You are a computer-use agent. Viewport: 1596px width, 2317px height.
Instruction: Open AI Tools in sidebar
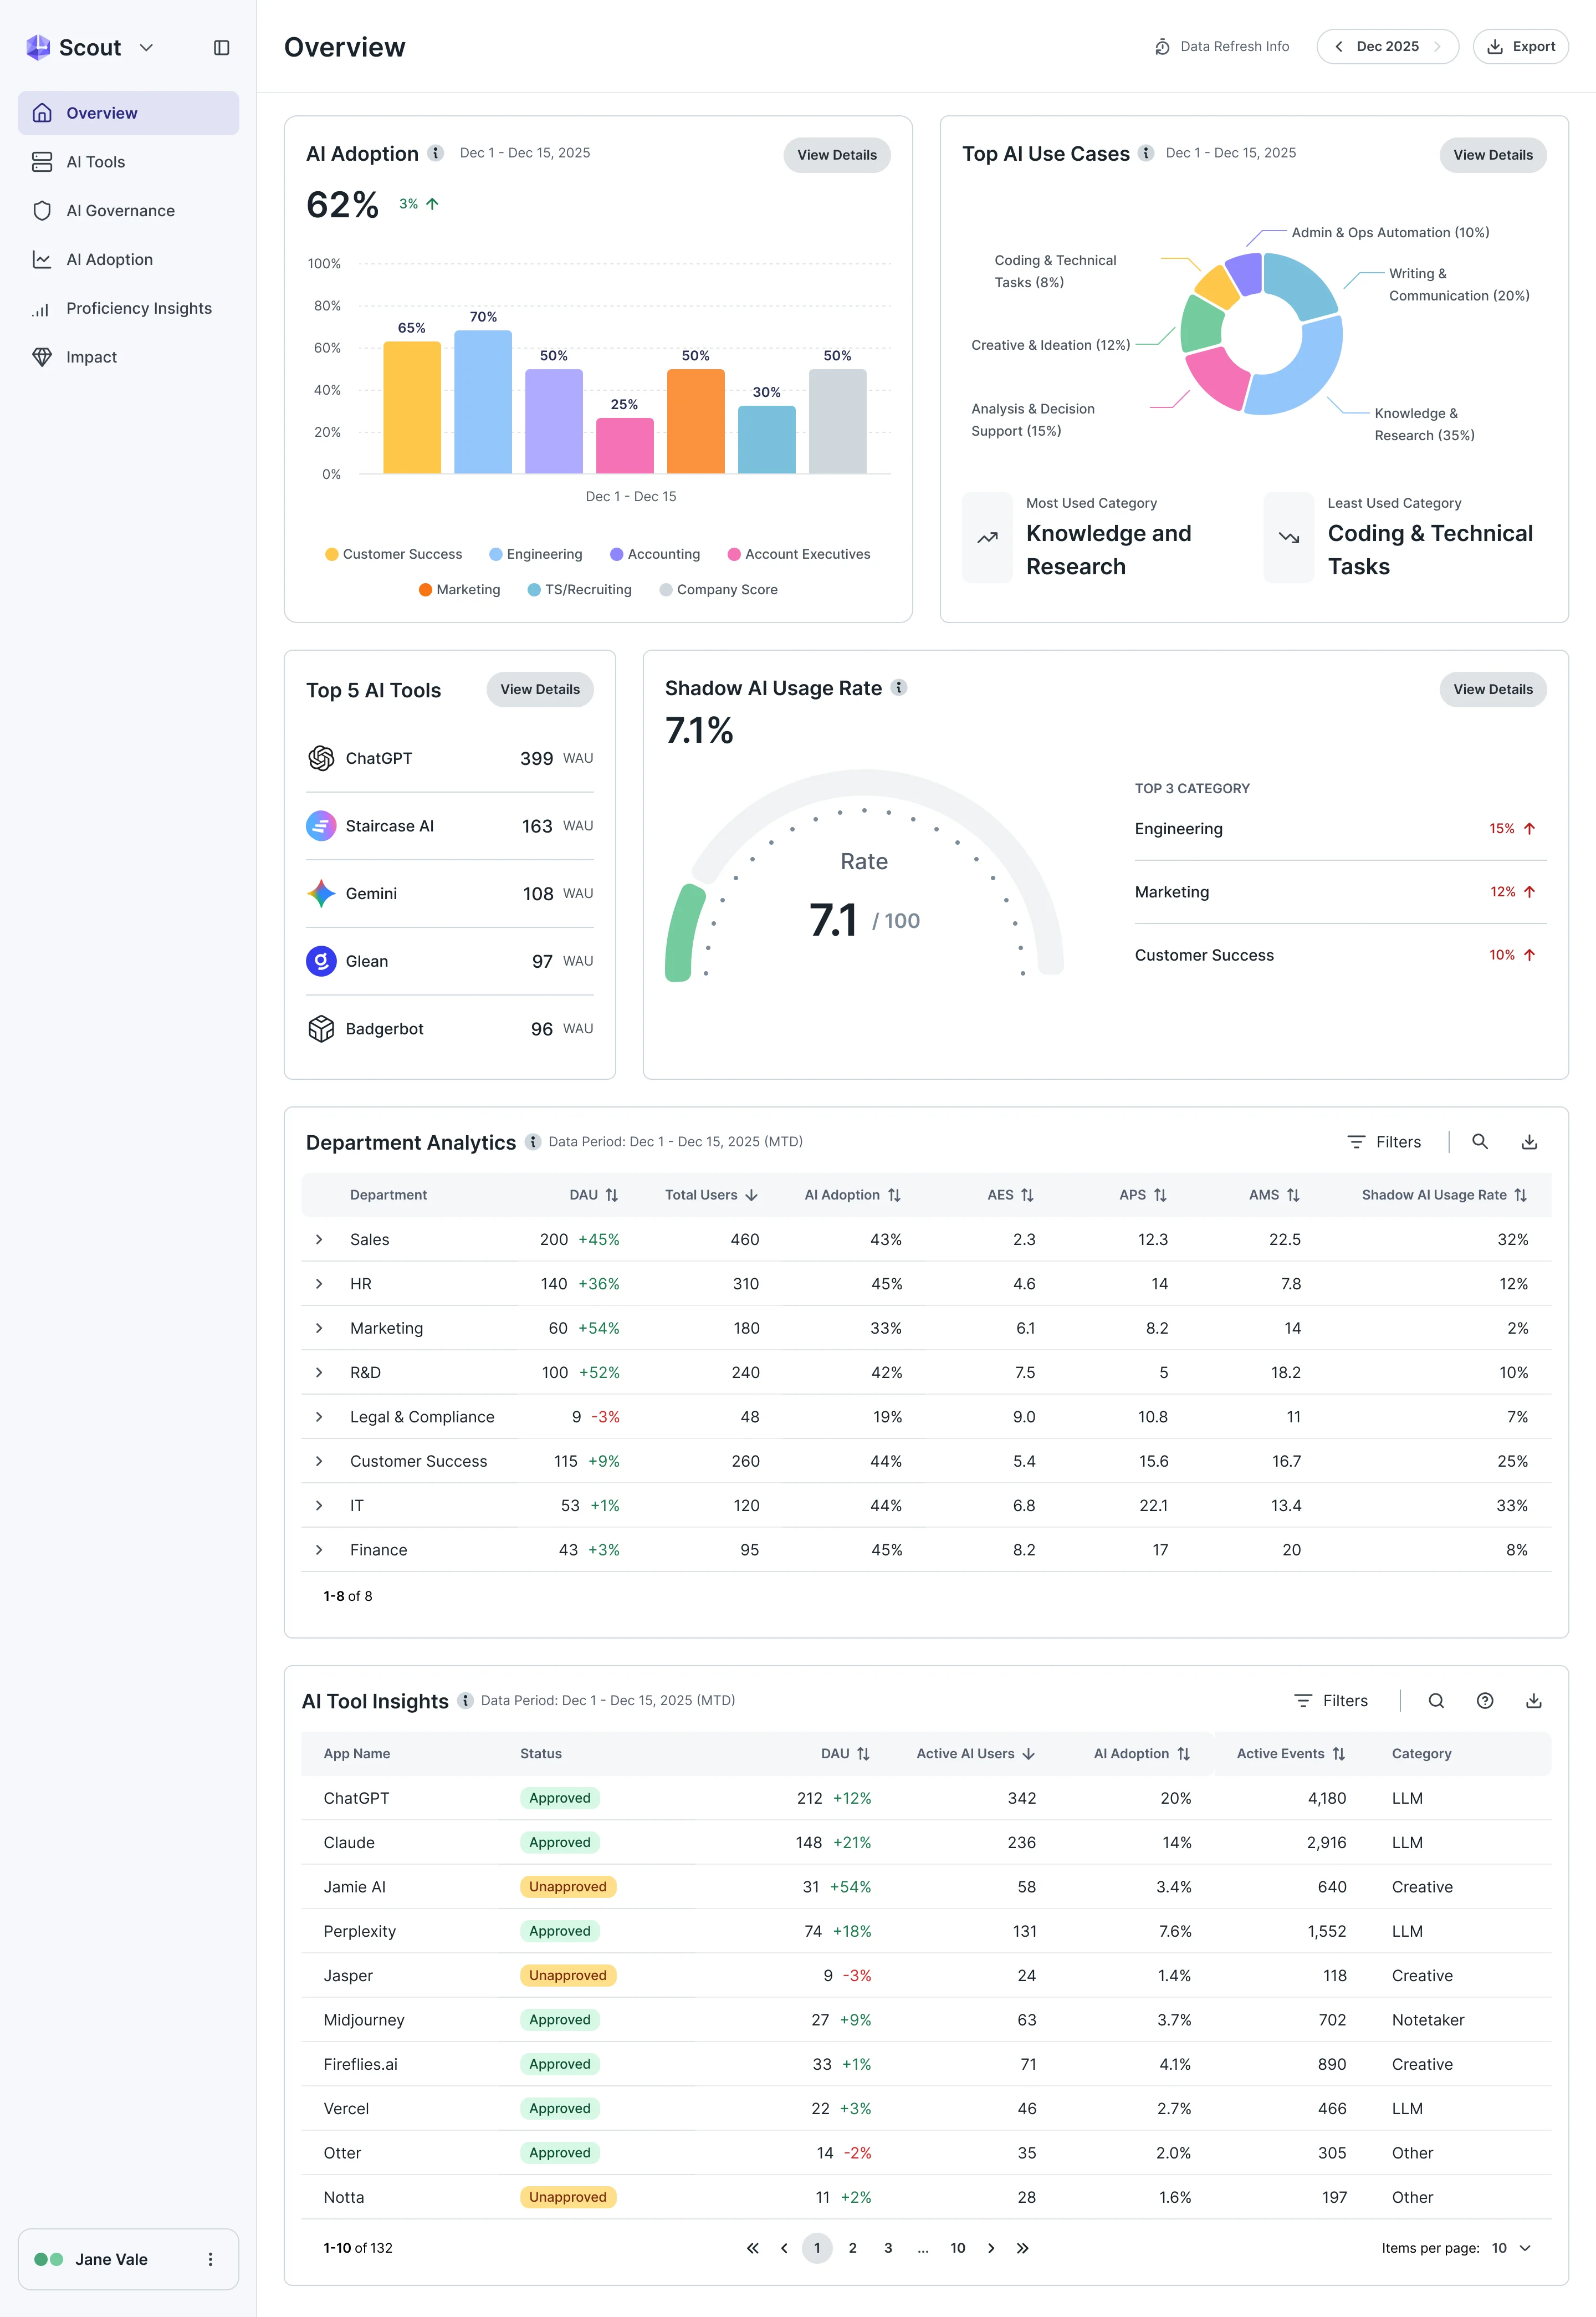coord(128,162)
